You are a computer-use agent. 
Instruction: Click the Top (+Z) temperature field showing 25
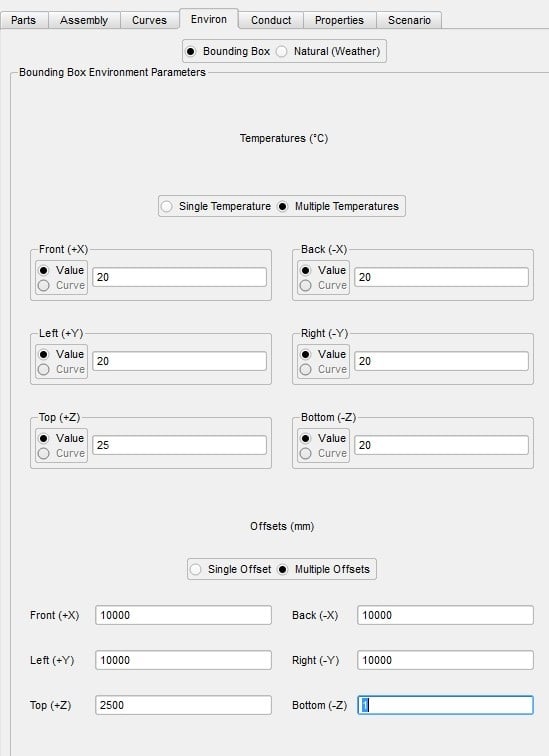click(x=179, y=445)
